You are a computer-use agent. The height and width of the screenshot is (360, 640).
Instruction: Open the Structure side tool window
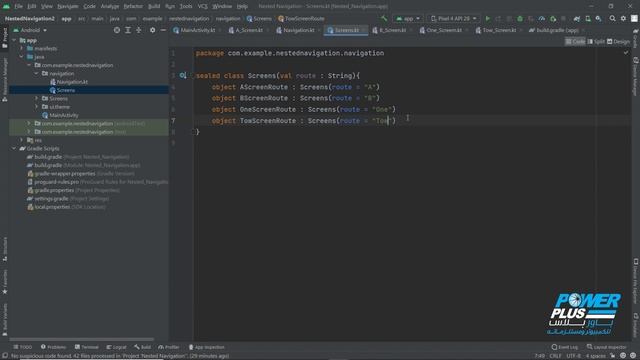click(x=4, y=249)
